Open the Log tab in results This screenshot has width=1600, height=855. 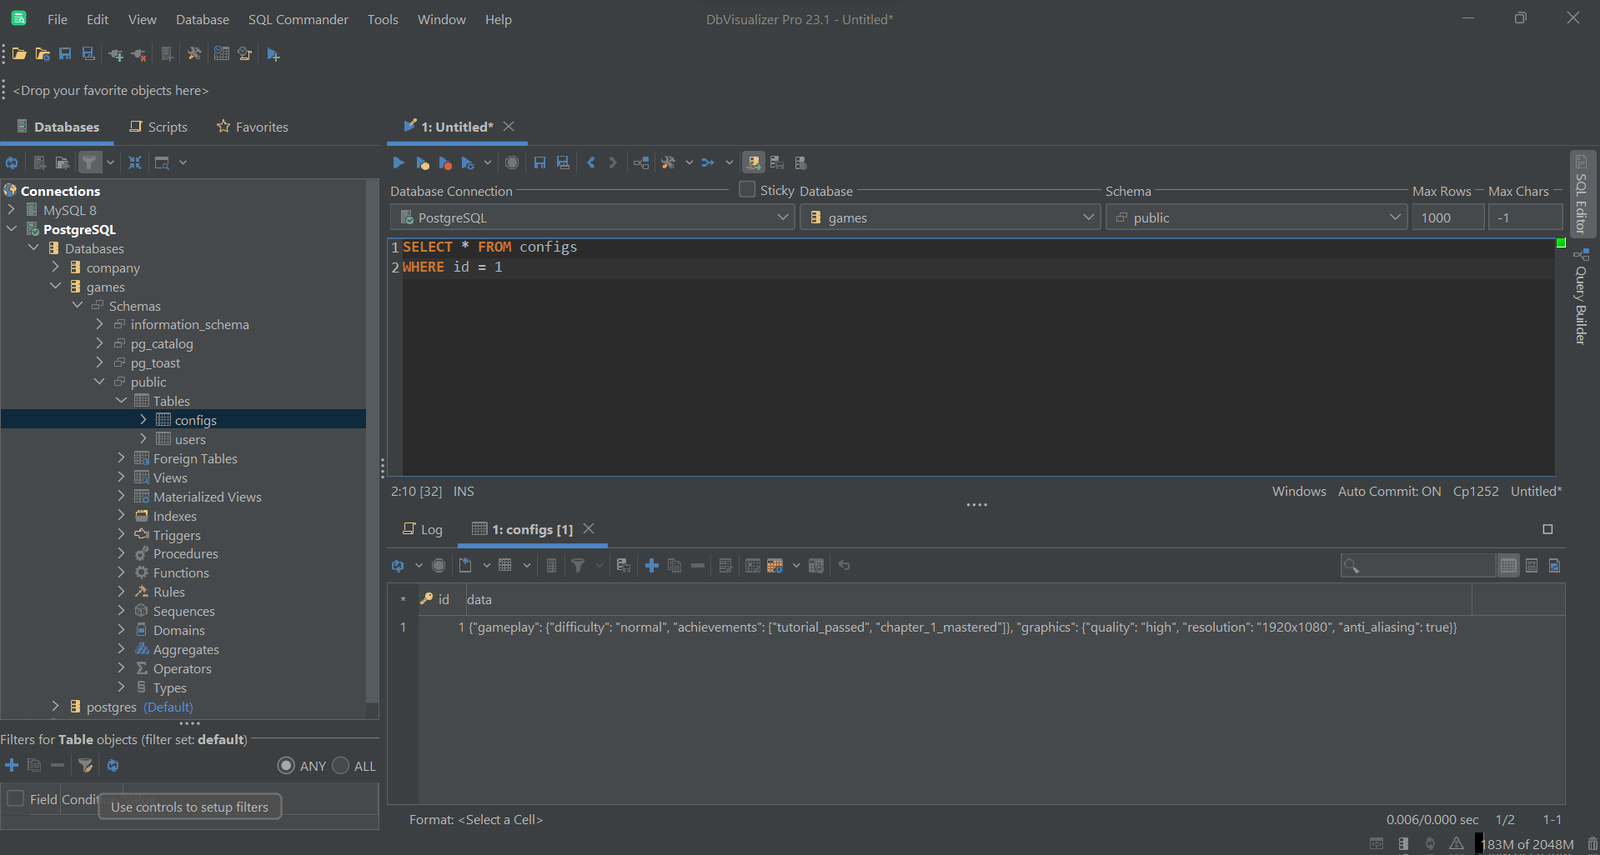point(422,529)
